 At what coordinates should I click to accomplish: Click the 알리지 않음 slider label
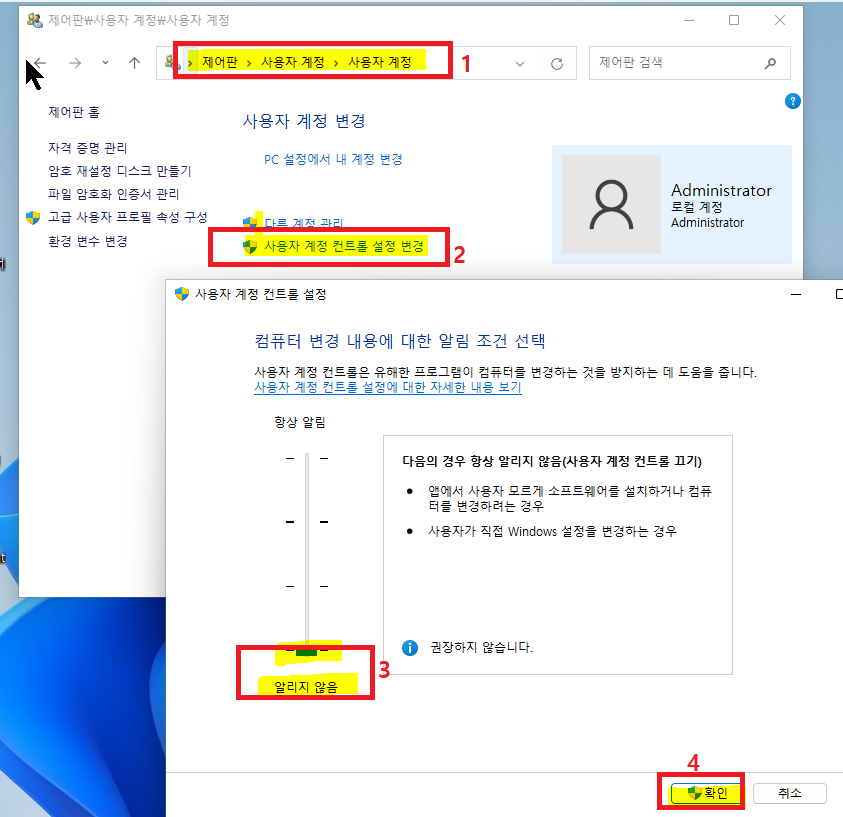tap(306, 686)
